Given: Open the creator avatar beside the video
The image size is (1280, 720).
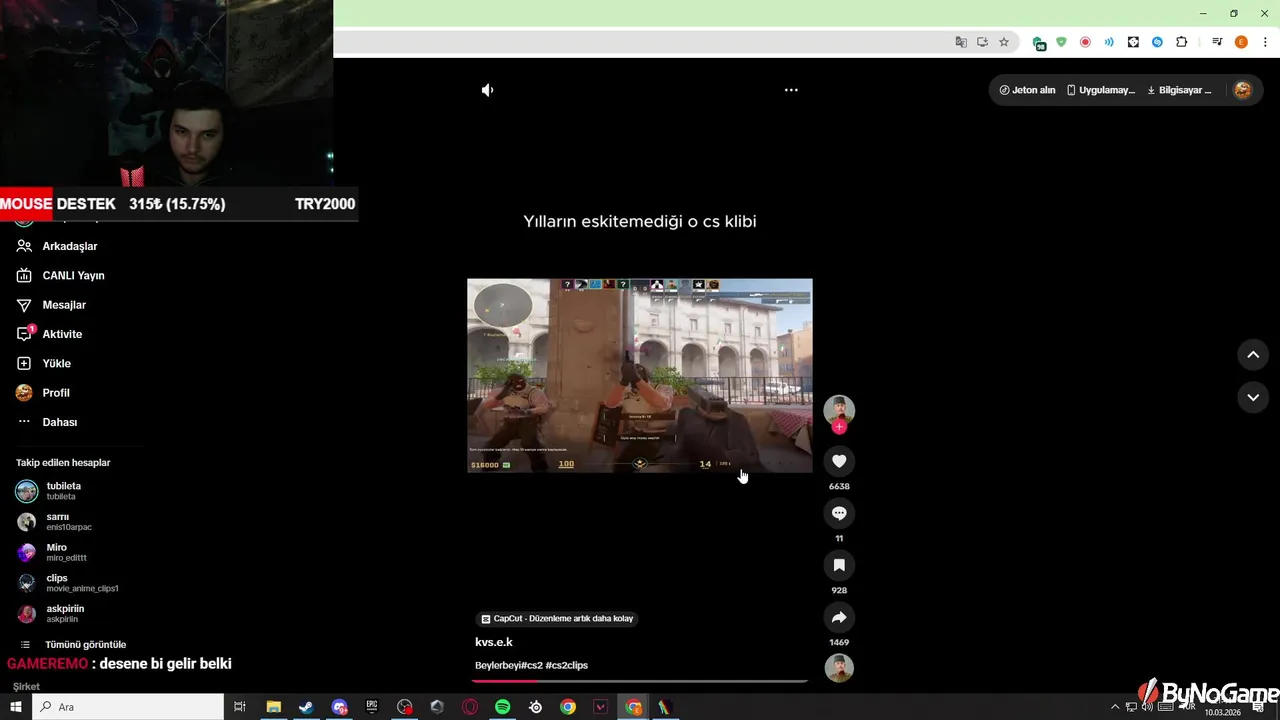Looking at the screenshot, I should coord(839,409).
